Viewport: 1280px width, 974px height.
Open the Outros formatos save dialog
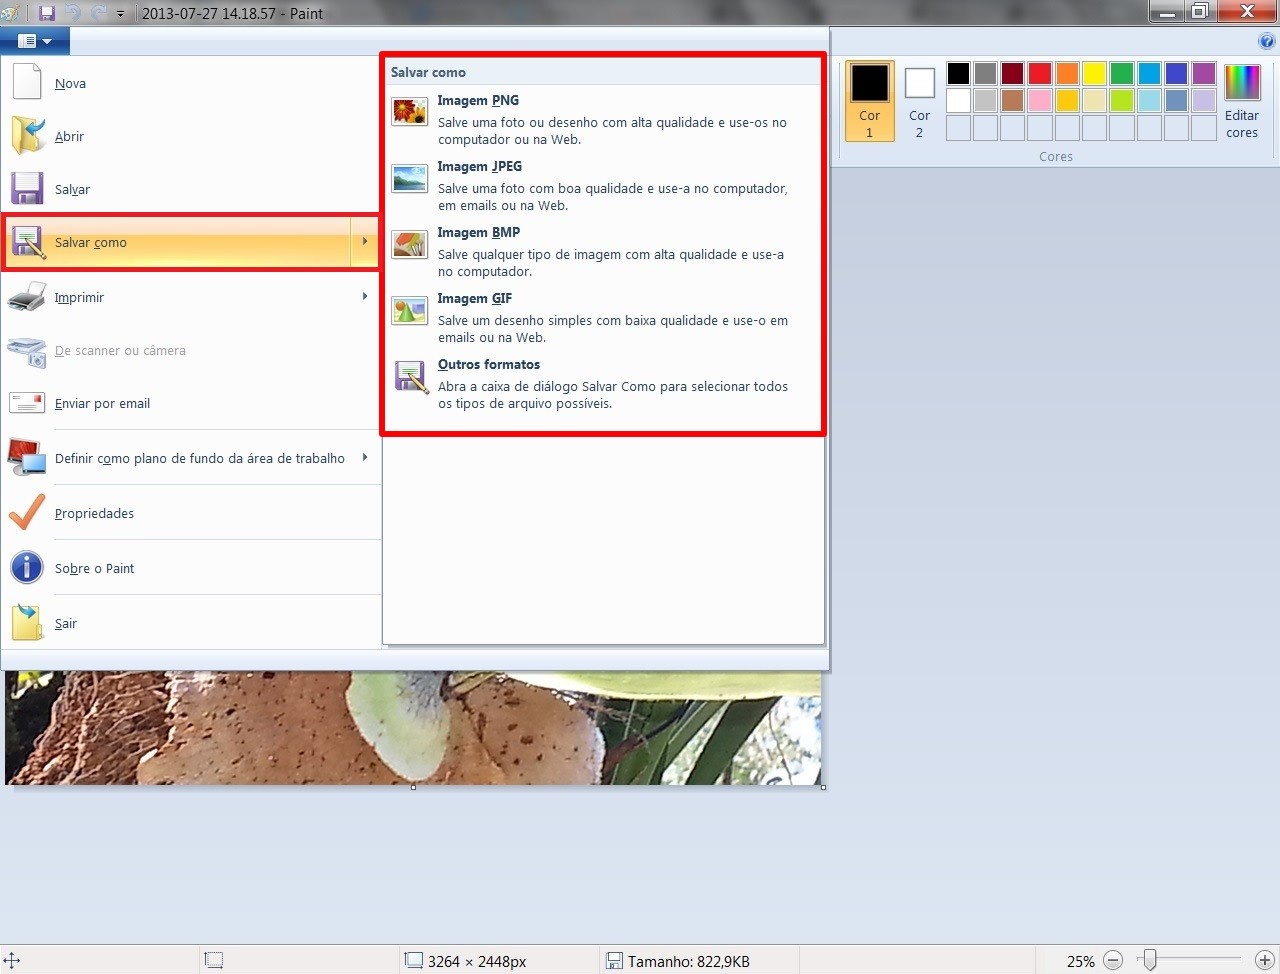(x=489, y=365)
